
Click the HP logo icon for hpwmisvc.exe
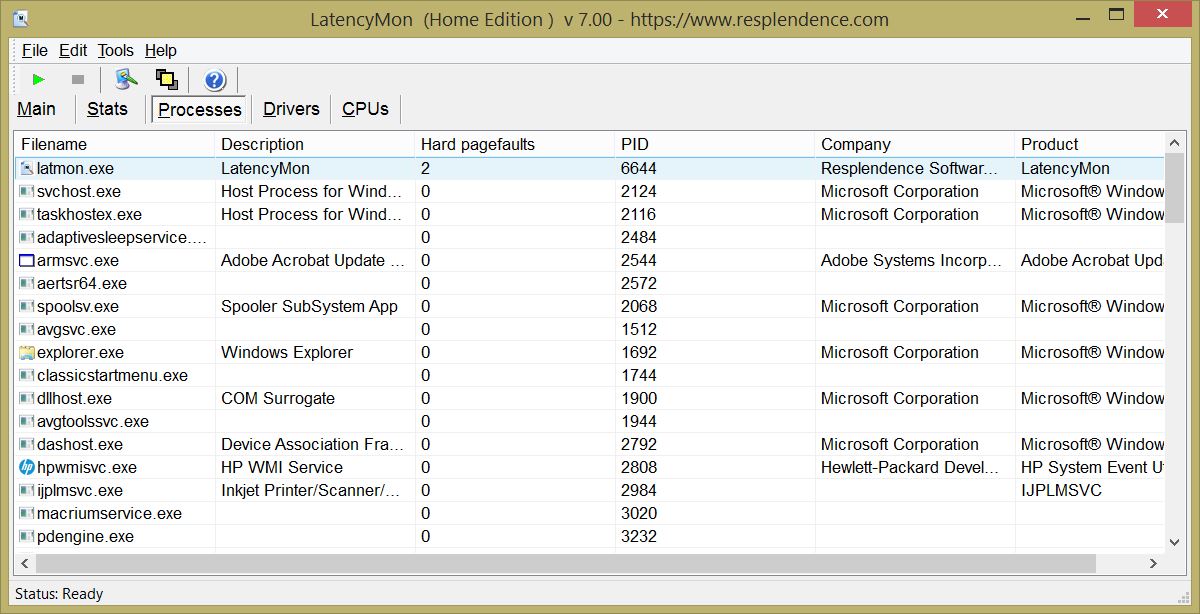coord(27,468)
